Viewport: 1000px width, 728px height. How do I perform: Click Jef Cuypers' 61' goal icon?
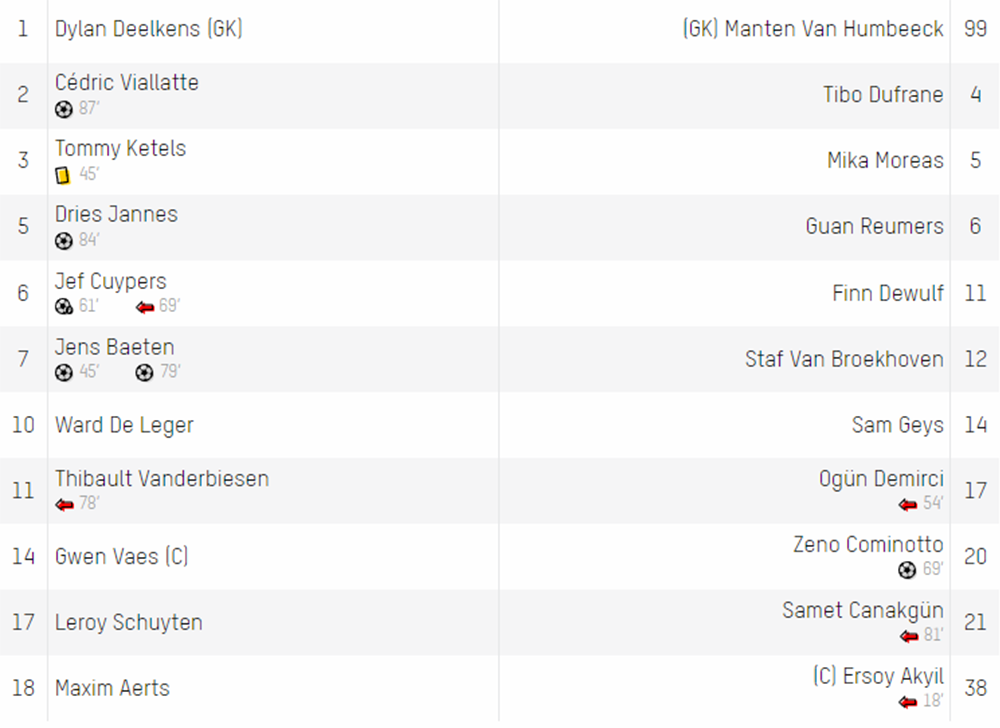click(x=64, y=307)
